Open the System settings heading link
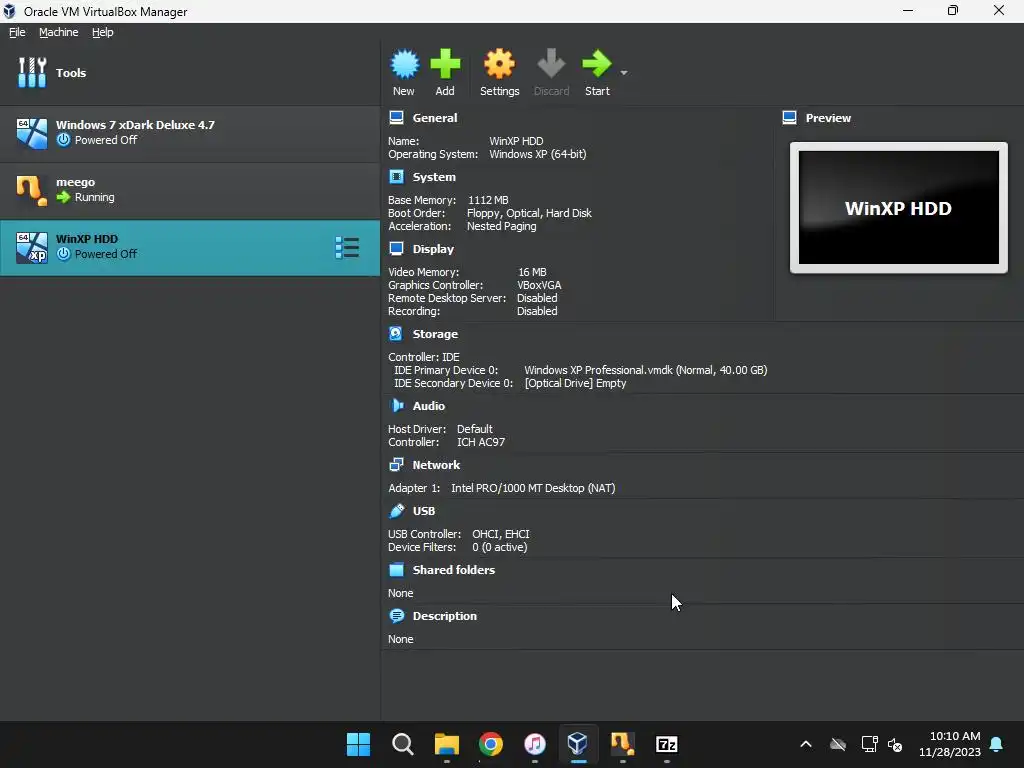Viewport: 1024px width, 768px height. click(x=434, y=177)
